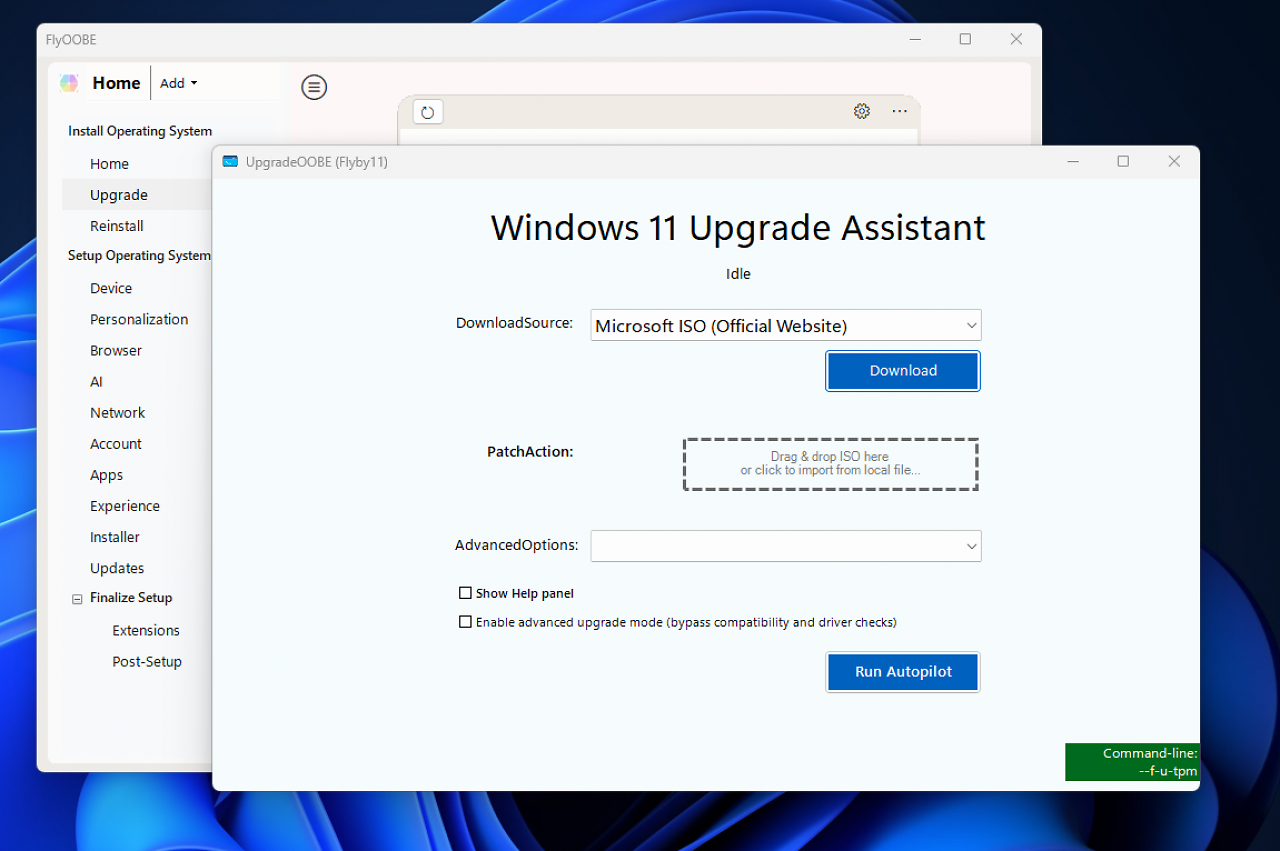Open the settings gear icon
Image resolution: width=1280 pixels, height=851 pixels.
coord(862,111)
